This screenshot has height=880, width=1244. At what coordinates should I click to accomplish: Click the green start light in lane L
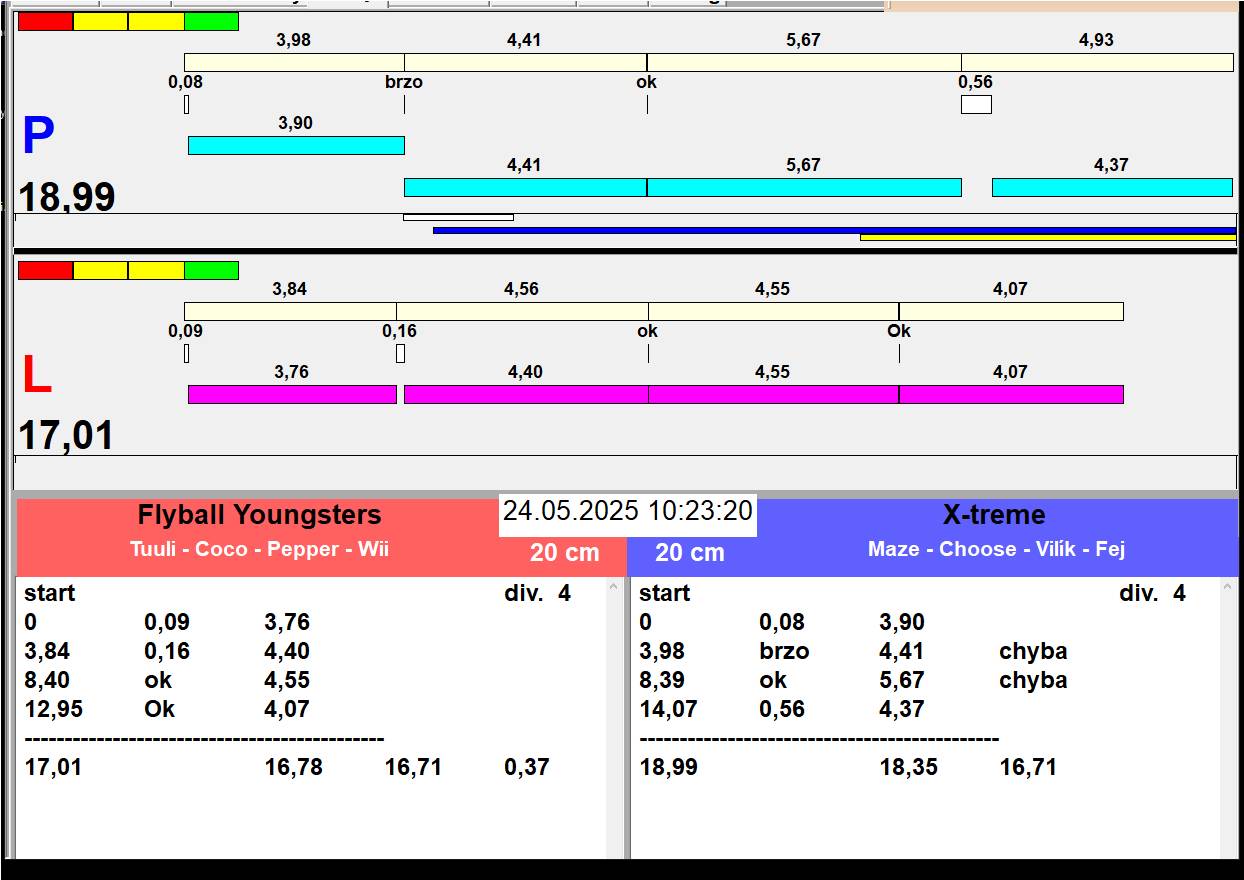click(x=211, y=271)
